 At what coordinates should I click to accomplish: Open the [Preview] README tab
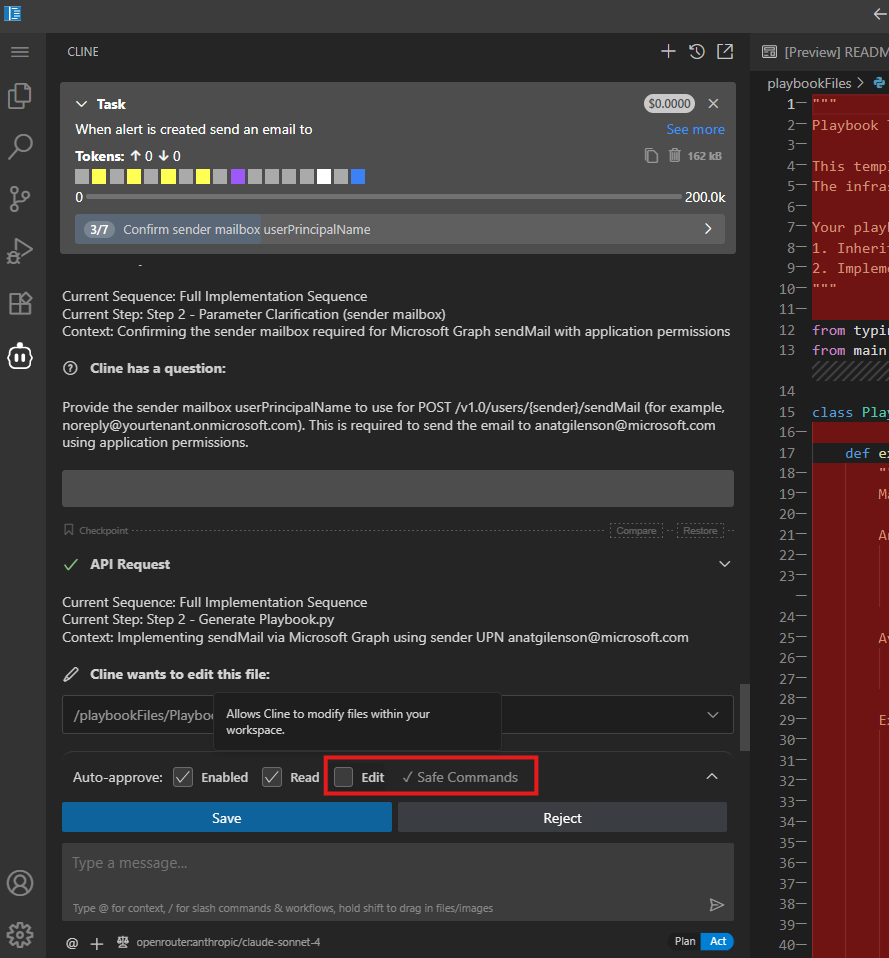coord(825,52)
